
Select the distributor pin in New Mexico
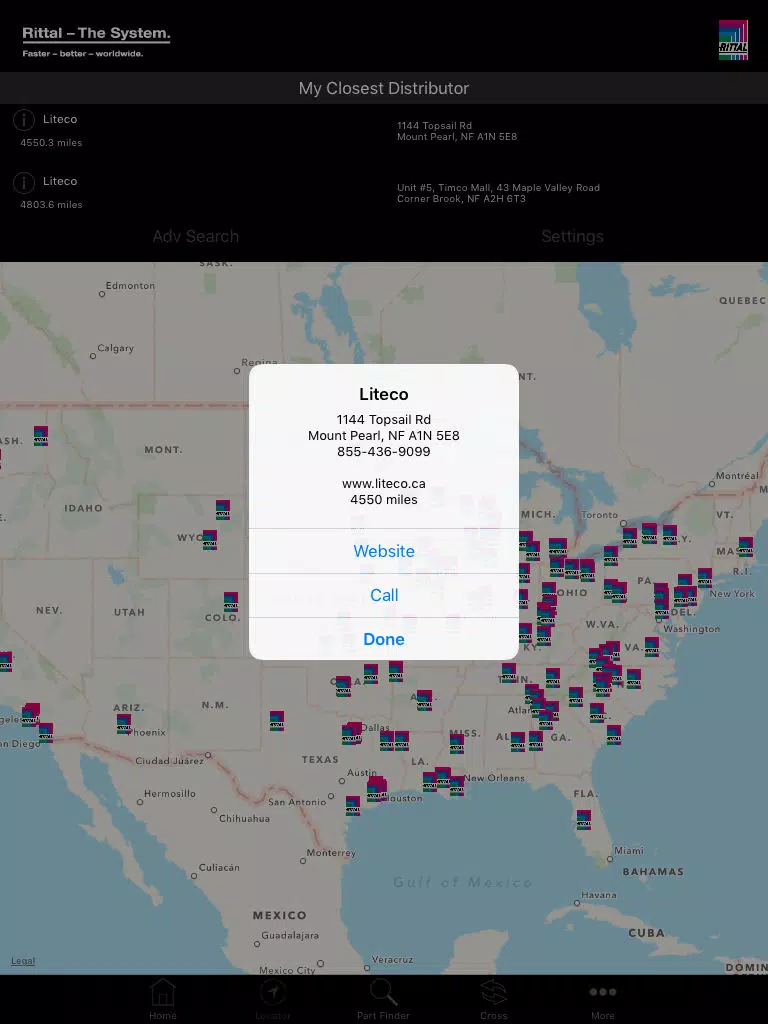277,720
